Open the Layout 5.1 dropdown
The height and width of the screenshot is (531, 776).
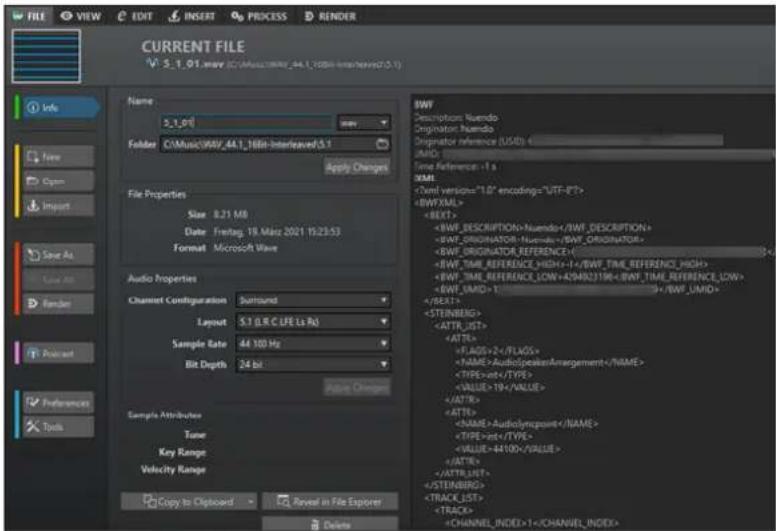click(313, 322)
